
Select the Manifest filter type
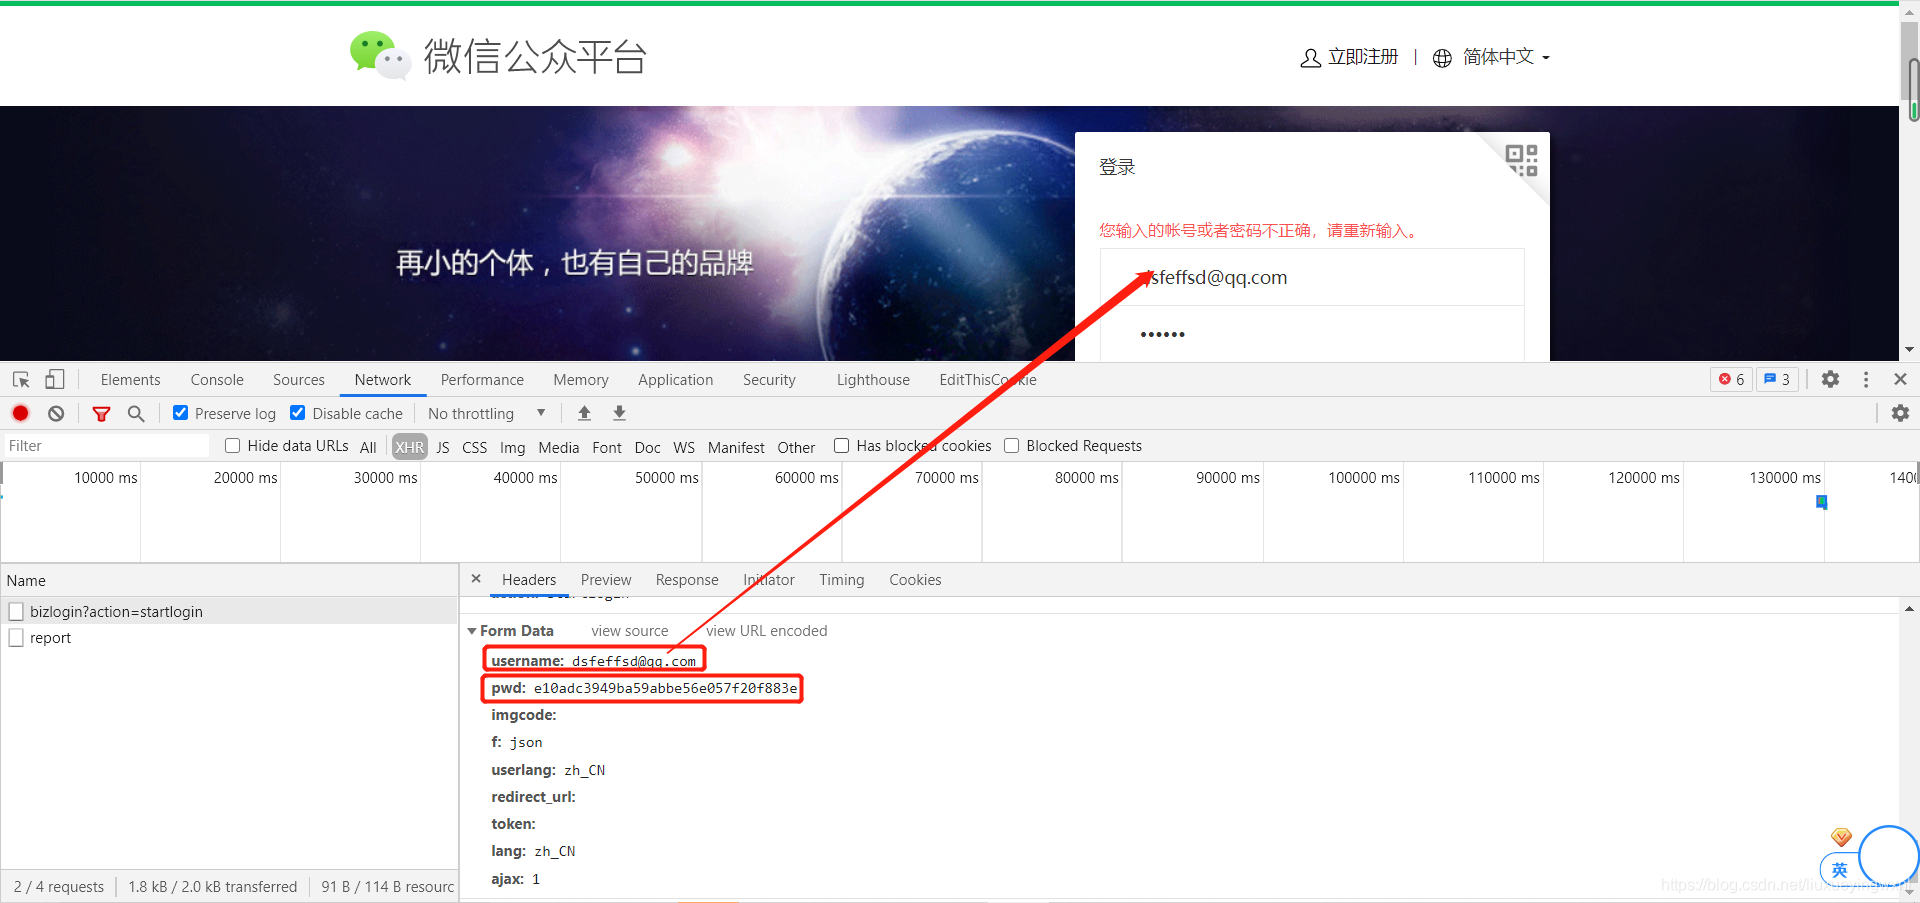click(736, 447)
